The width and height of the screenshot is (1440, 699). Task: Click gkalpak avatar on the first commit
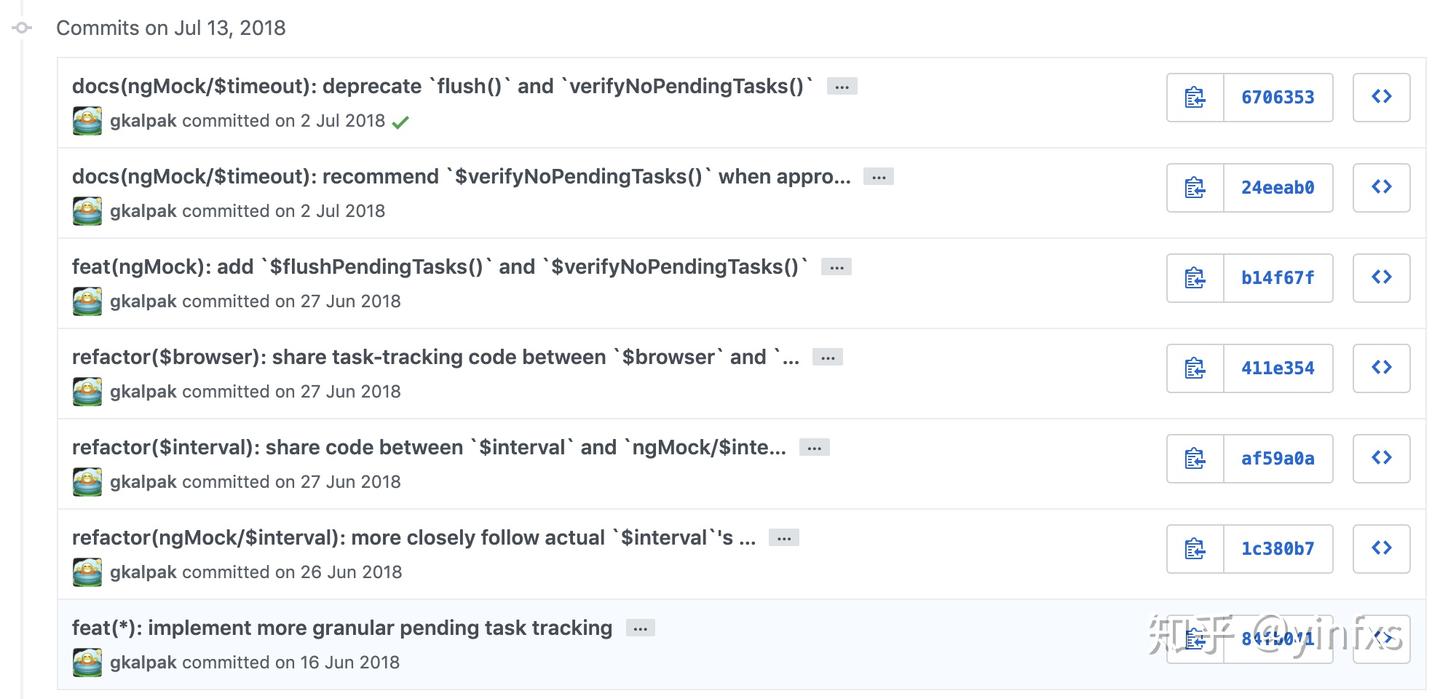tap(87, 121)
